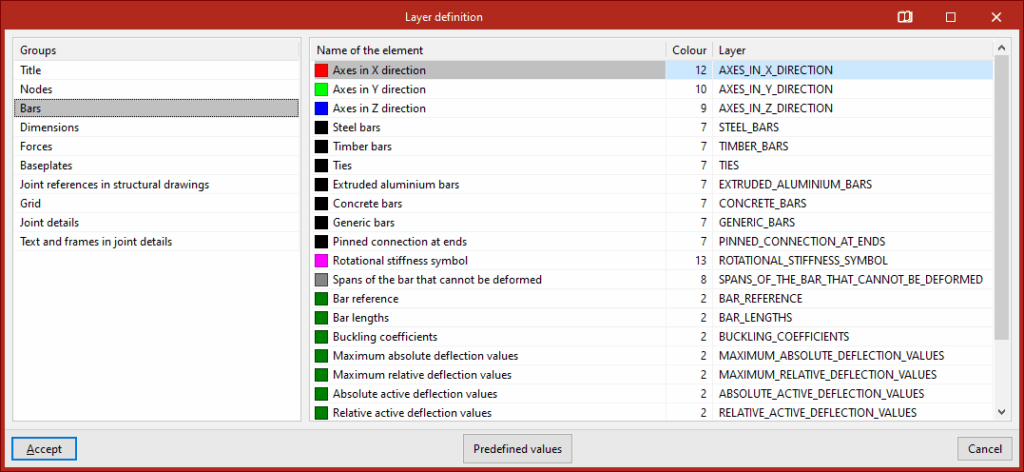Click the scroll down arrow of the element list
The height and width of the screenshot is (472, 1024).
tap(1001, 412)
